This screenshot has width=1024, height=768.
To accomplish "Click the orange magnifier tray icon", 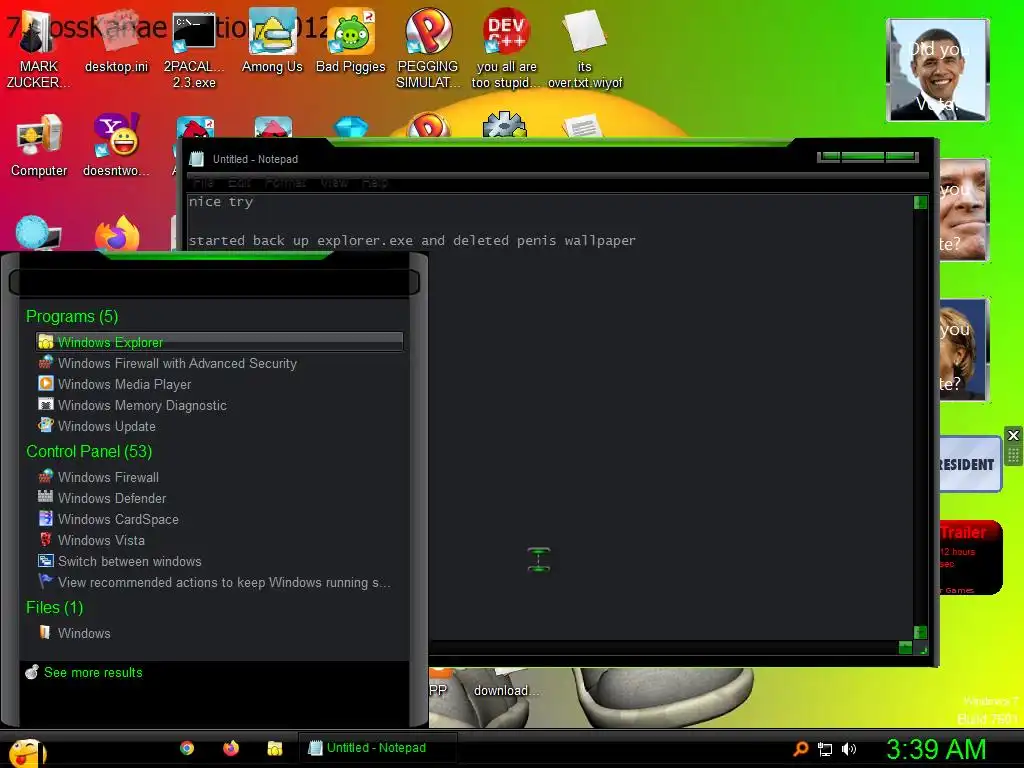I will (x=801, y=748).
